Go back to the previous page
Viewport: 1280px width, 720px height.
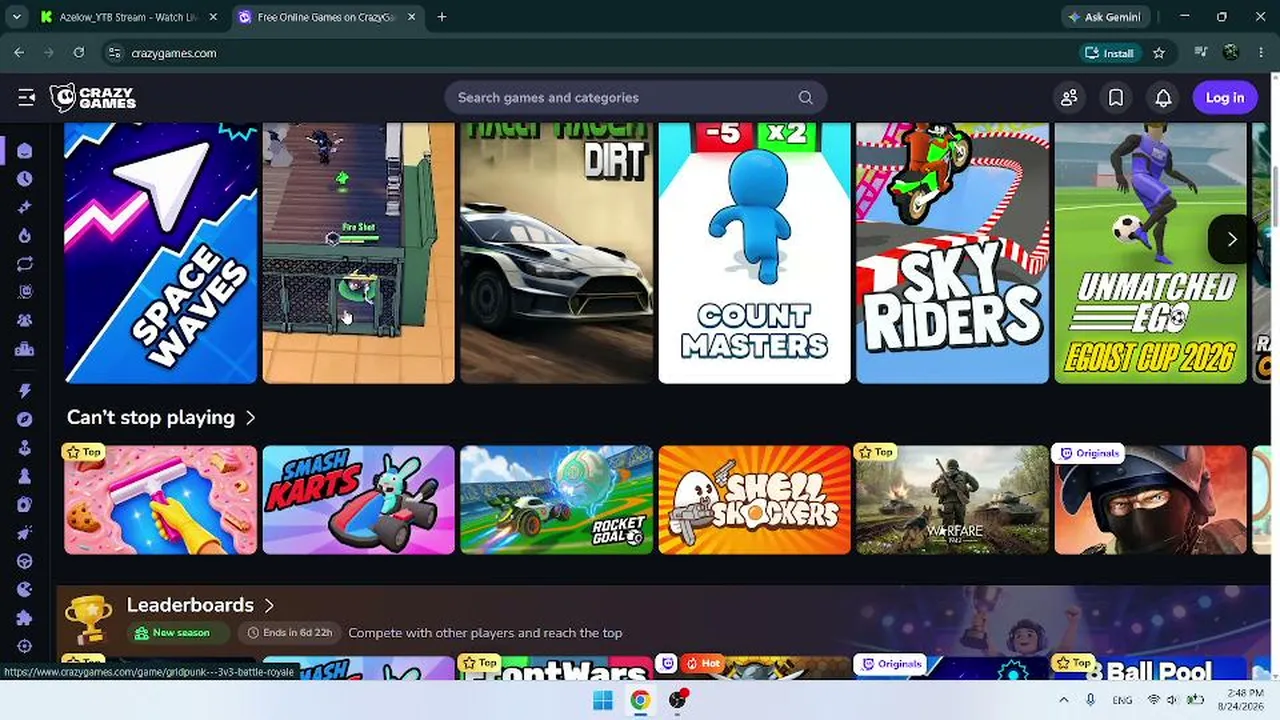tap(19, 53)
